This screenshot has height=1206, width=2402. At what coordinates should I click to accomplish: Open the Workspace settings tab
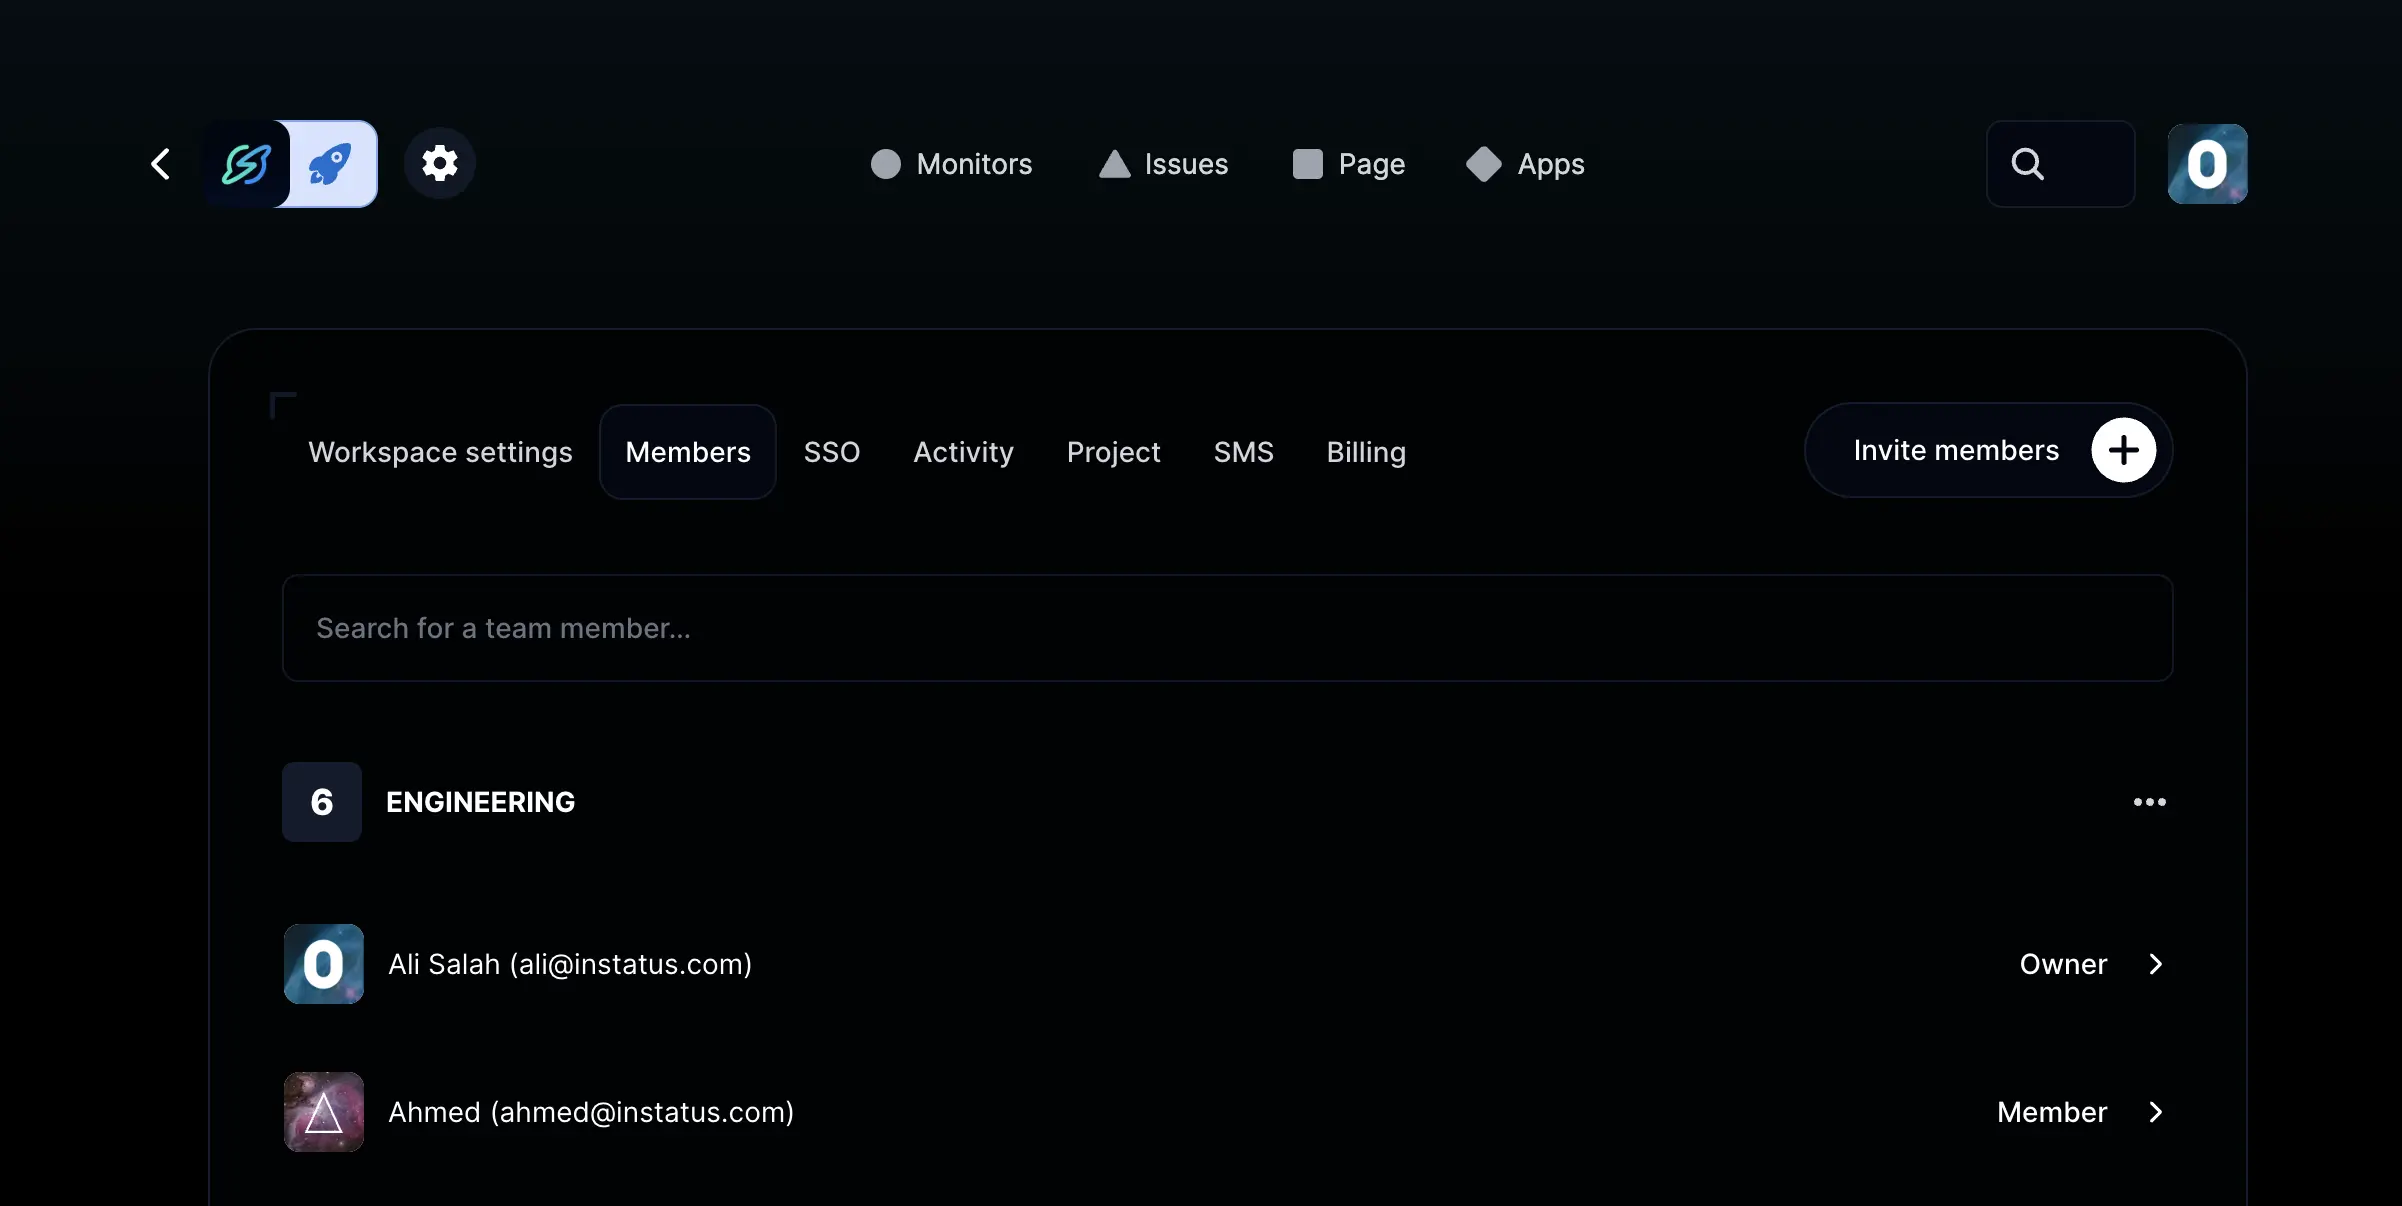point(440,452)
